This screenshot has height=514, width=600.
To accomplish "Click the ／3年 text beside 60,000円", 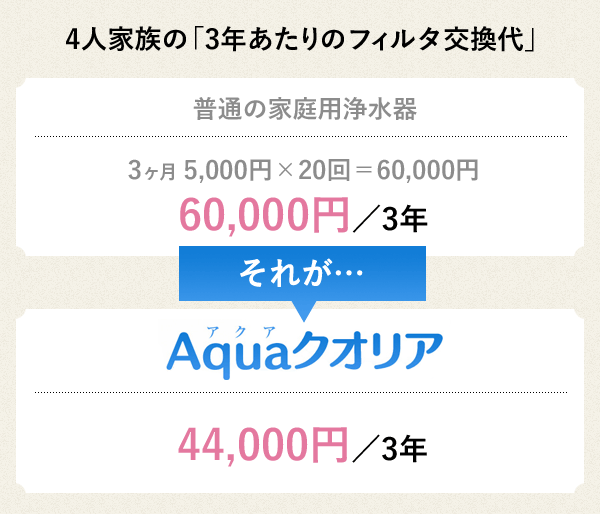I will click(x=390, y=219).
